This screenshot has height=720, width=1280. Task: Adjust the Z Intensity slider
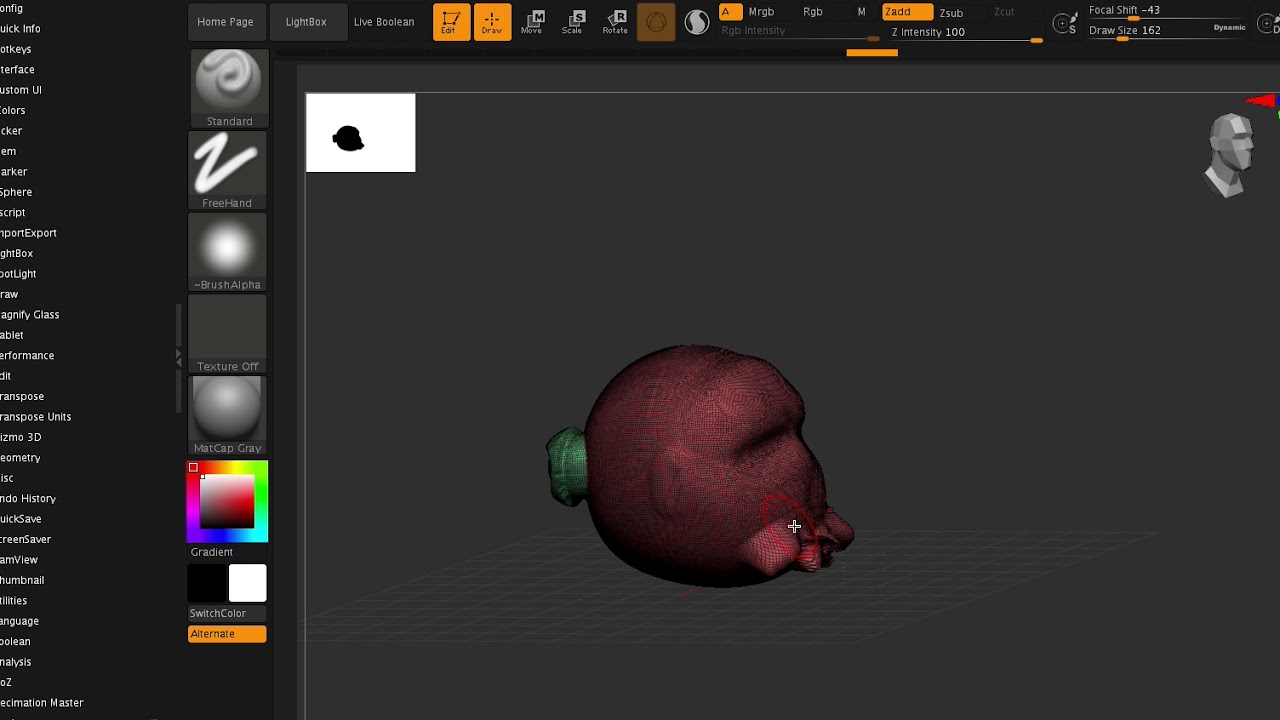pos(964,33)
